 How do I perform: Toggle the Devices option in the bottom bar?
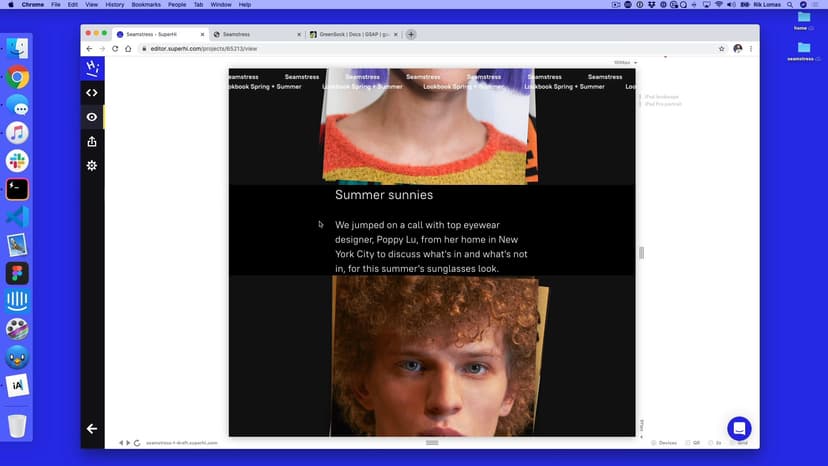[663, 442]
